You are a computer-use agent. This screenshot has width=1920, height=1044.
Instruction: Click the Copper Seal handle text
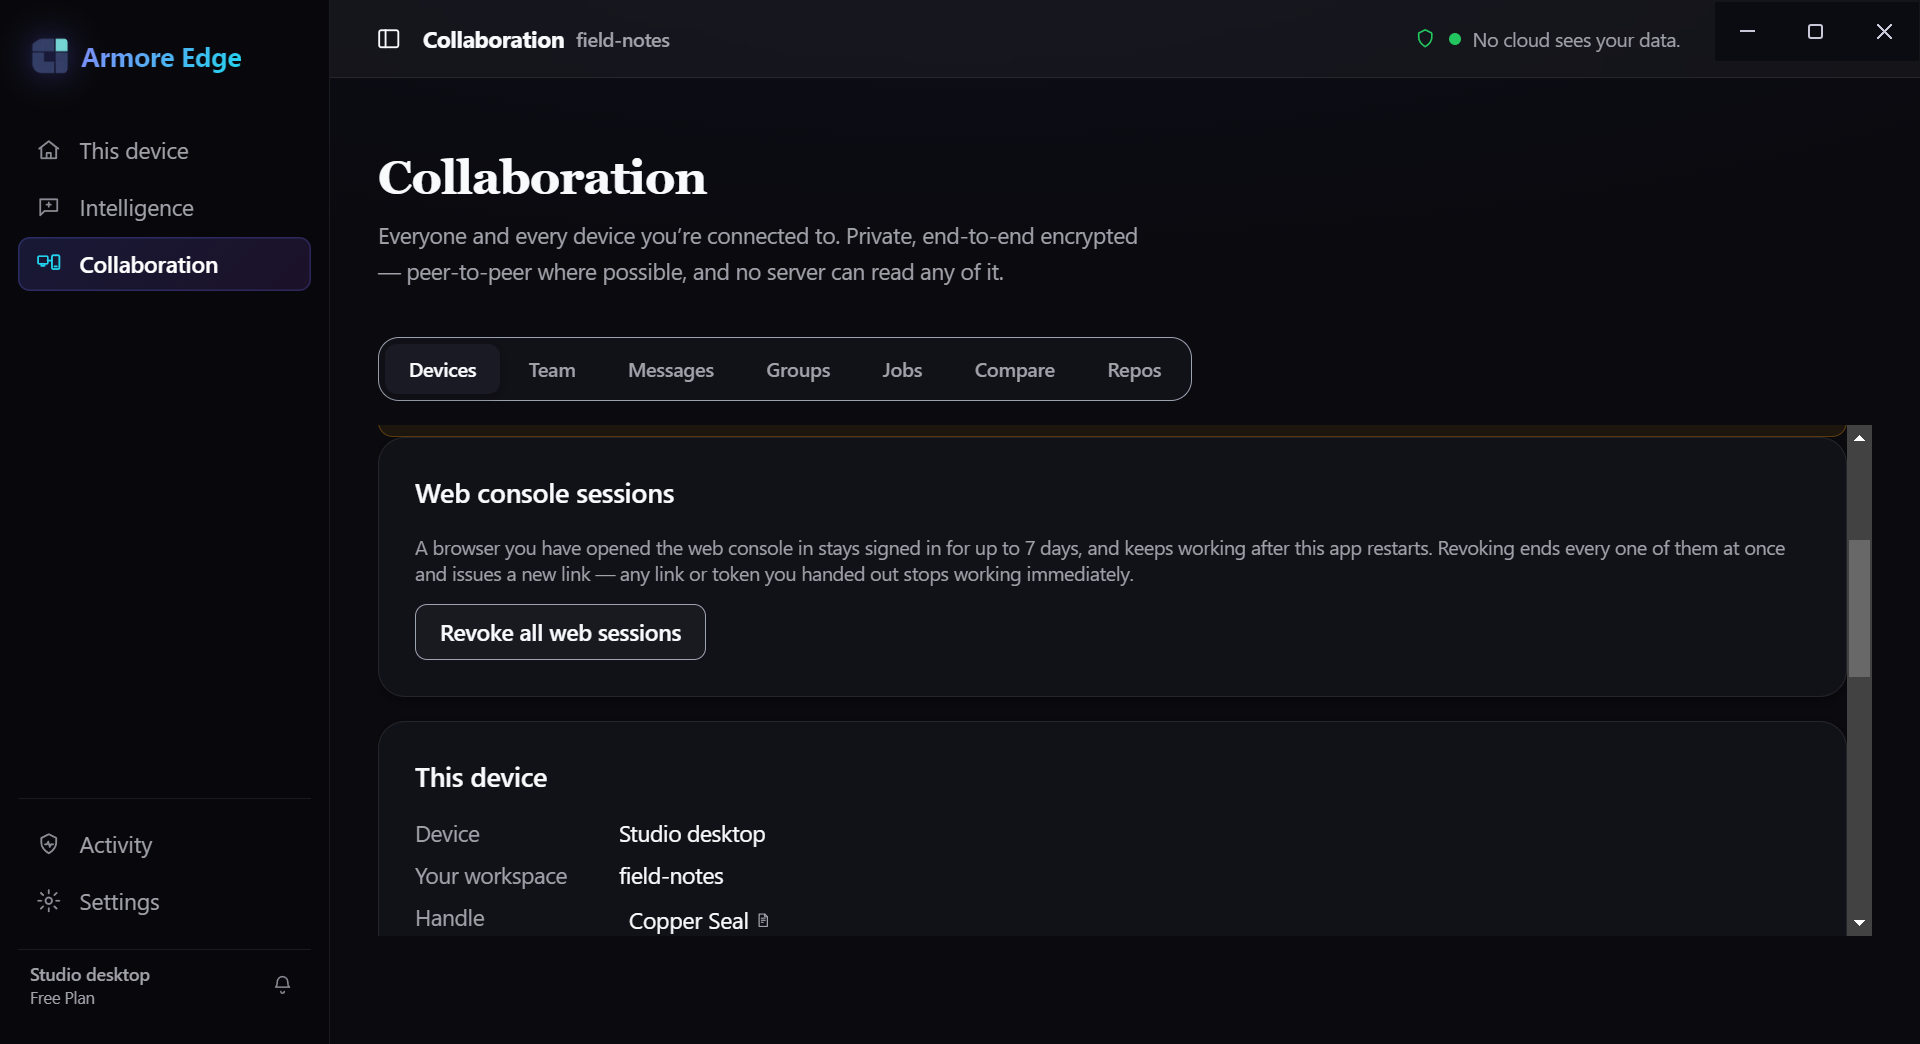[688, 921]
